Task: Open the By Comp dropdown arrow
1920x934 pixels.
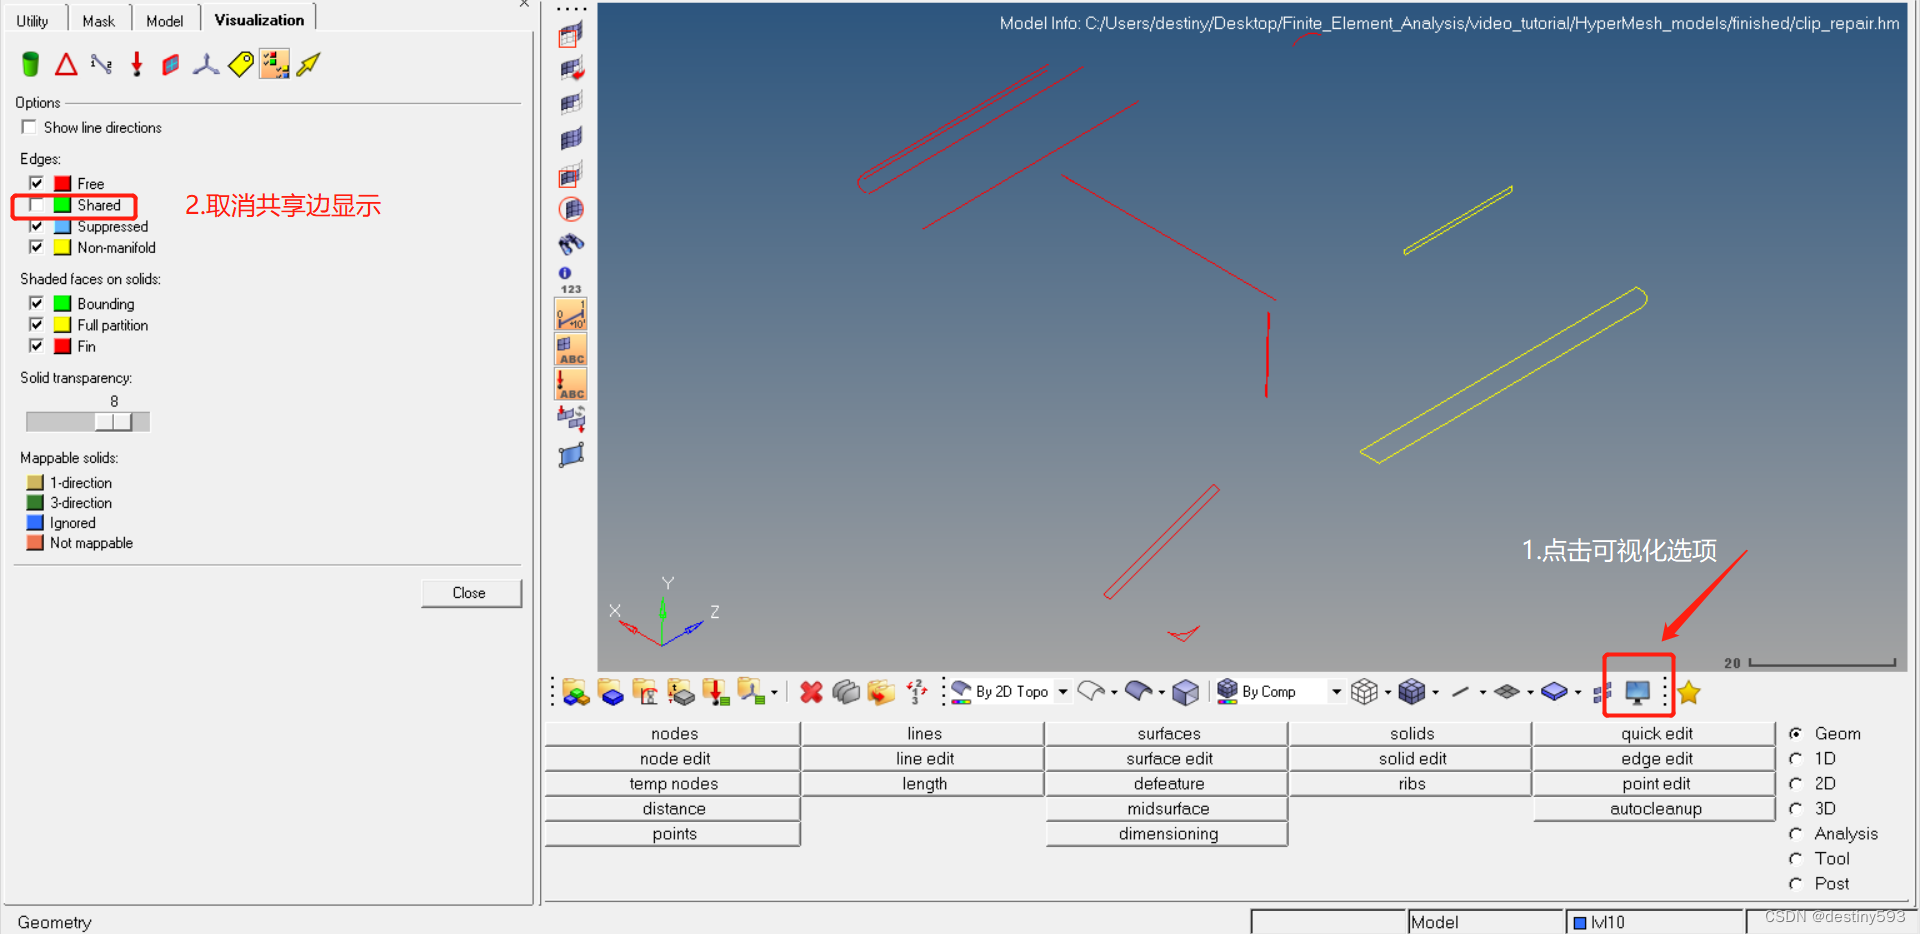Action: click(1336, 691)
